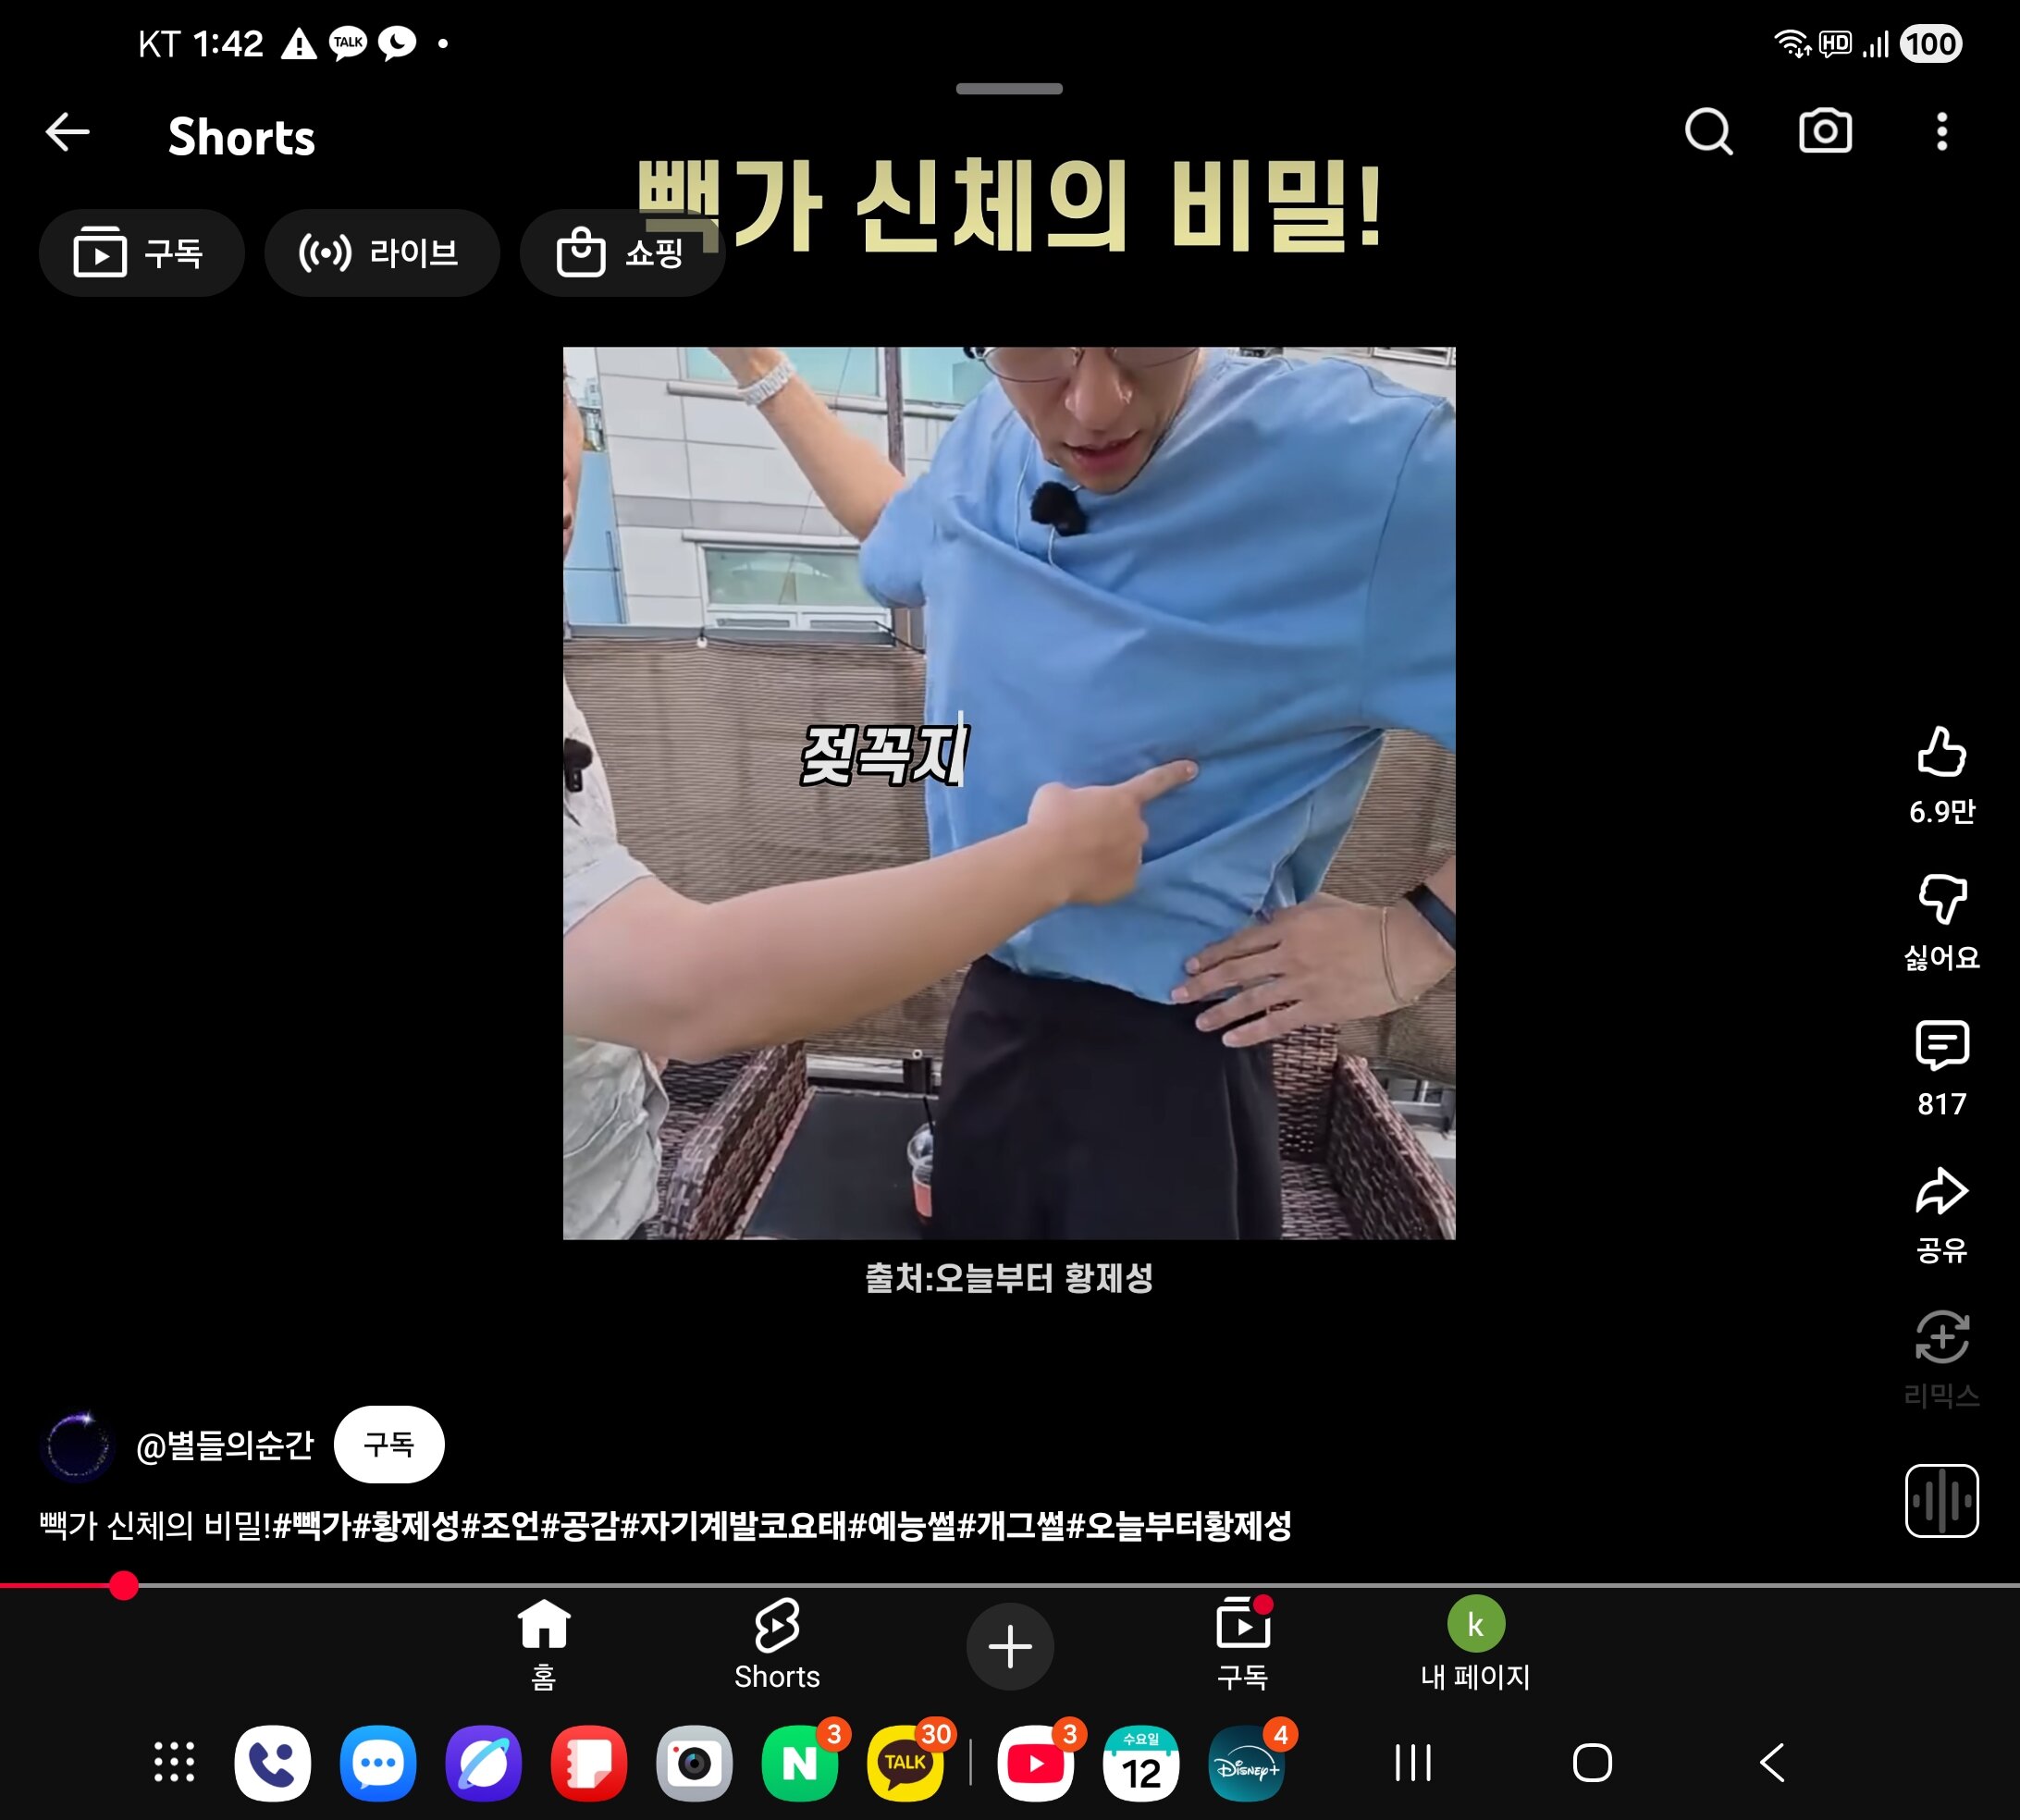Tap the #오늘부터황제성 hashtag

[x=1180, y=1526]
